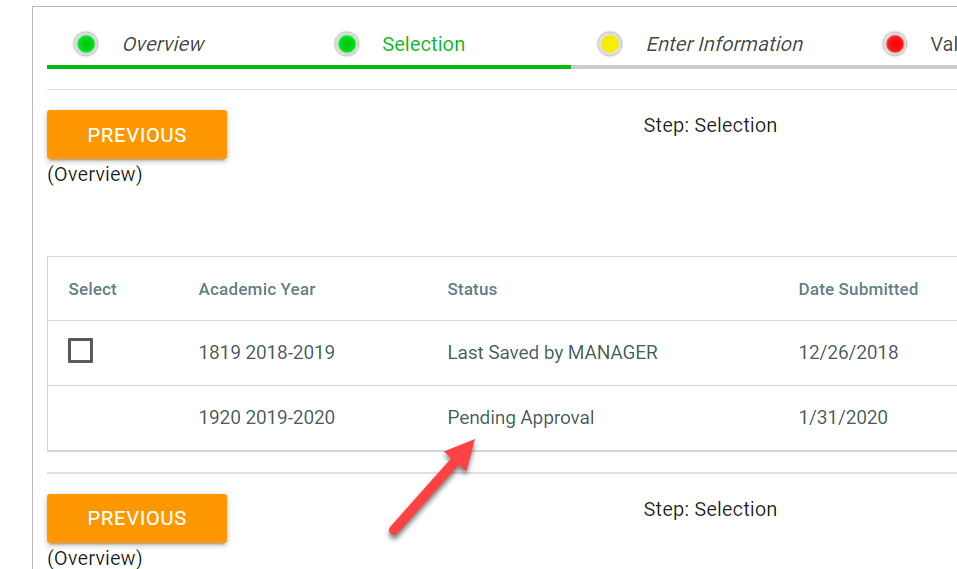The height and width of the screenshot is (569, 957).
Task: Click the Status column header
Action: point(472,289)
